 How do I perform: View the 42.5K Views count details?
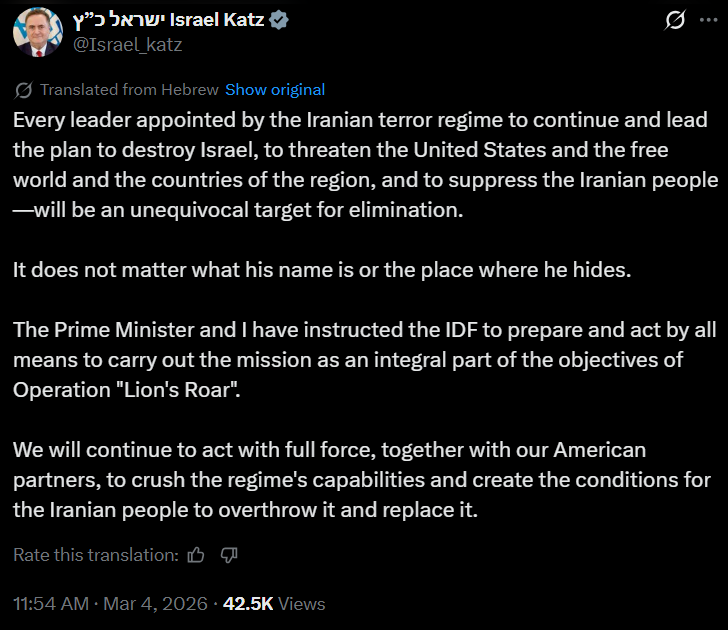point(273,604)
